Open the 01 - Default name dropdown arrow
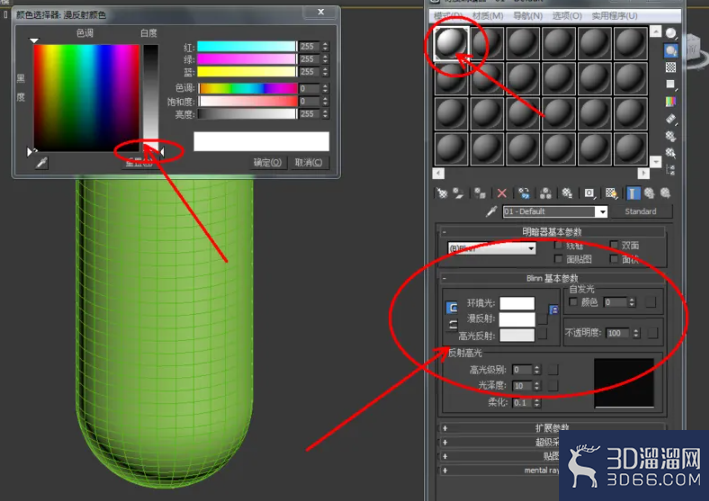709x501 pixels. [x=602, y=212]
